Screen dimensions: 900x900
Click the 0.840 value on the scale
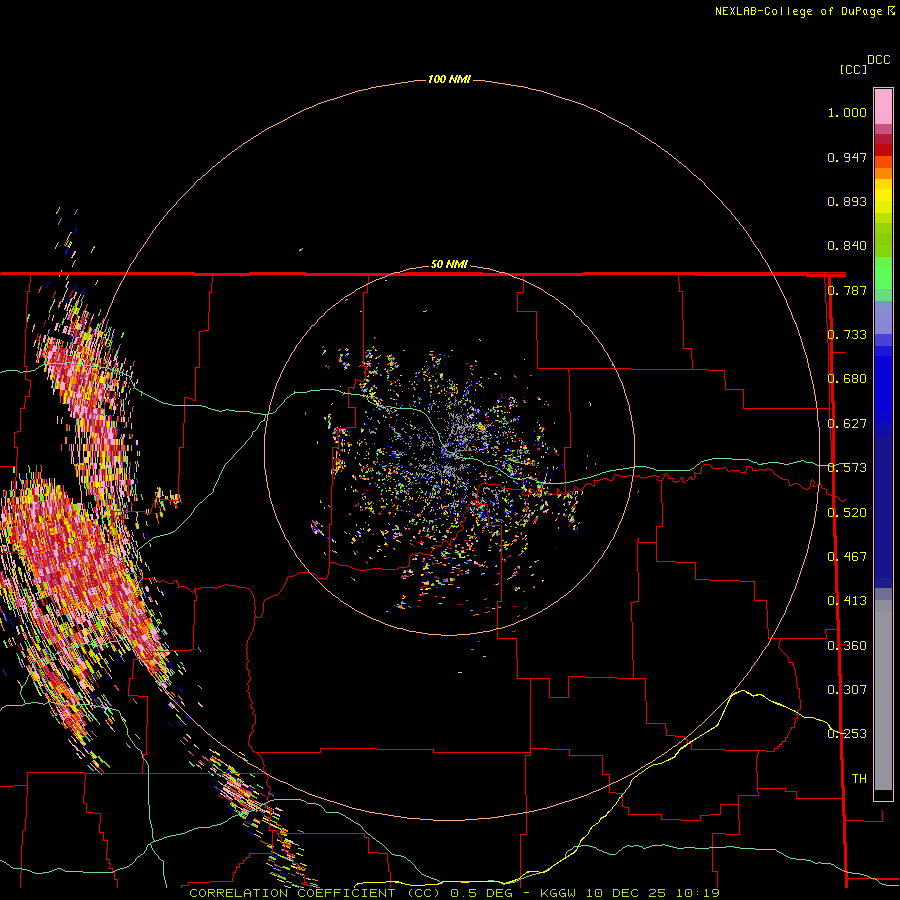[x=847, y=246]
